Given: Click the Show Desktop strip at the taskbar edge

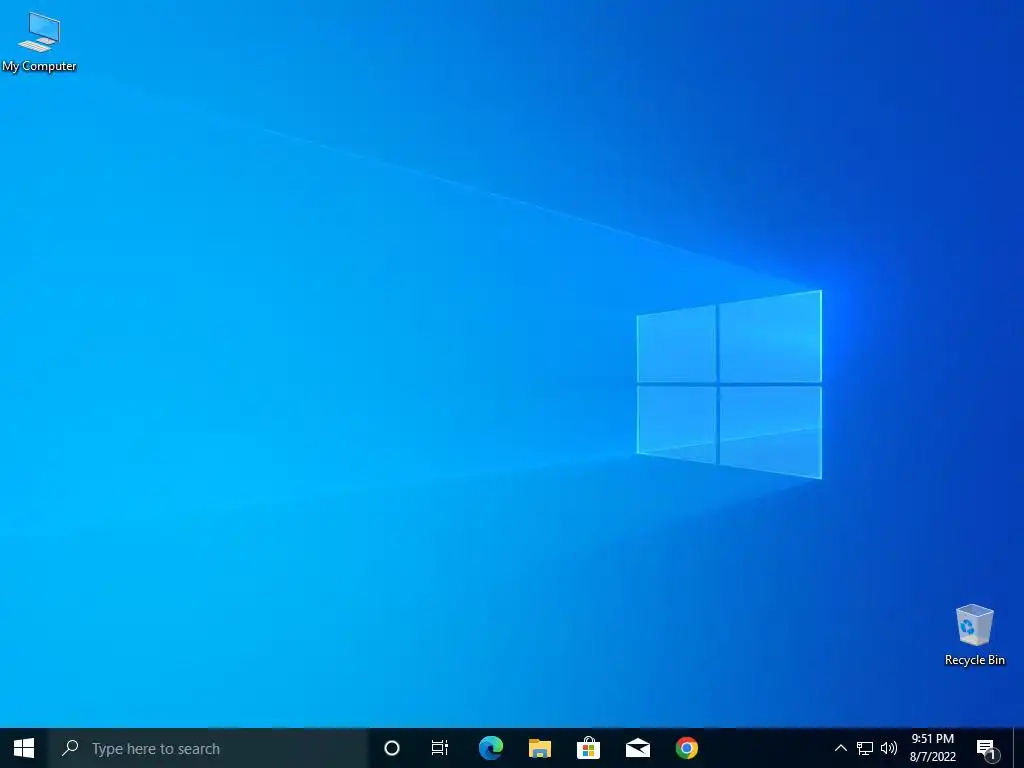Looking at the screenshot, I should tap(1019, 748).
